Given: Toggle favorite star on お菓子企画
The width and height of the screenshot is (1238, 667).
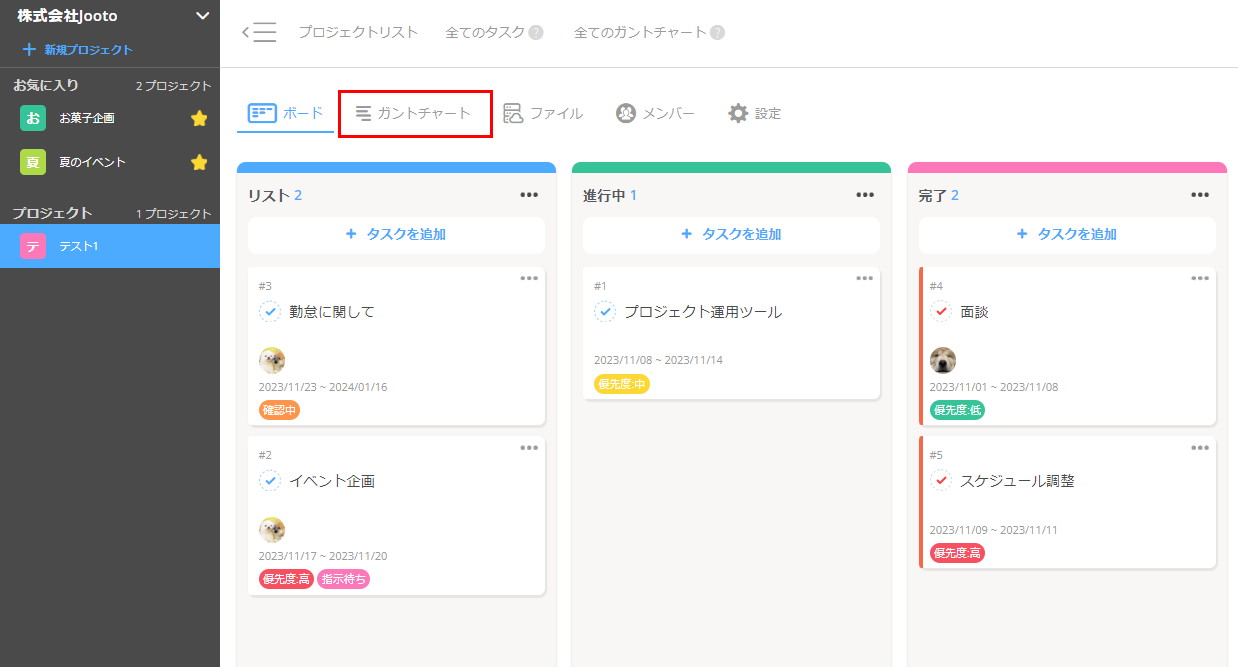Looking at the screenshot, I should [199, 118].
